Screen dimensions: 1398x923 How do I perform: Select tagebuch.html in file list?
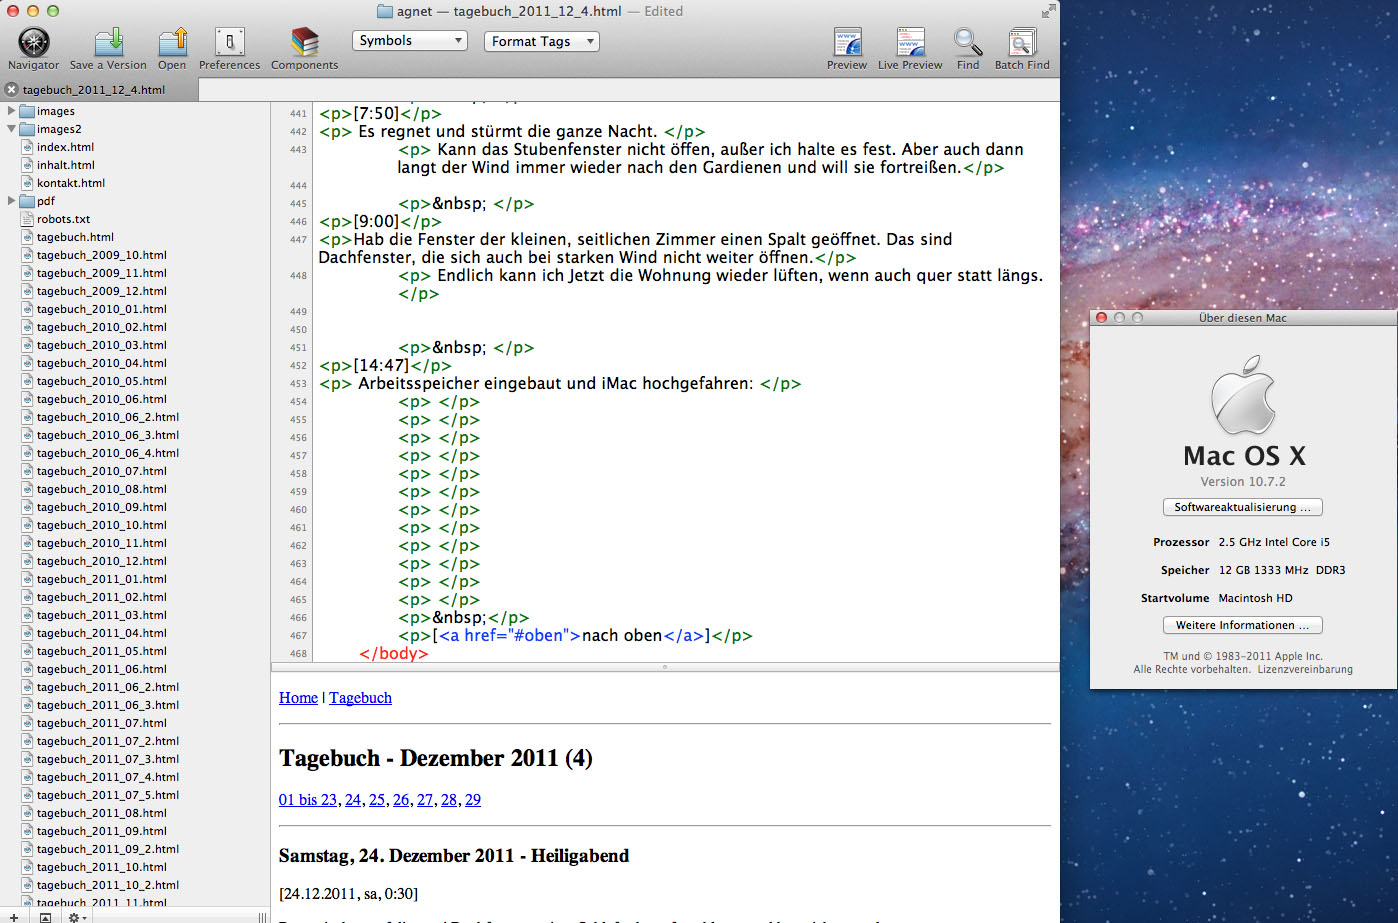click(75, 237)
